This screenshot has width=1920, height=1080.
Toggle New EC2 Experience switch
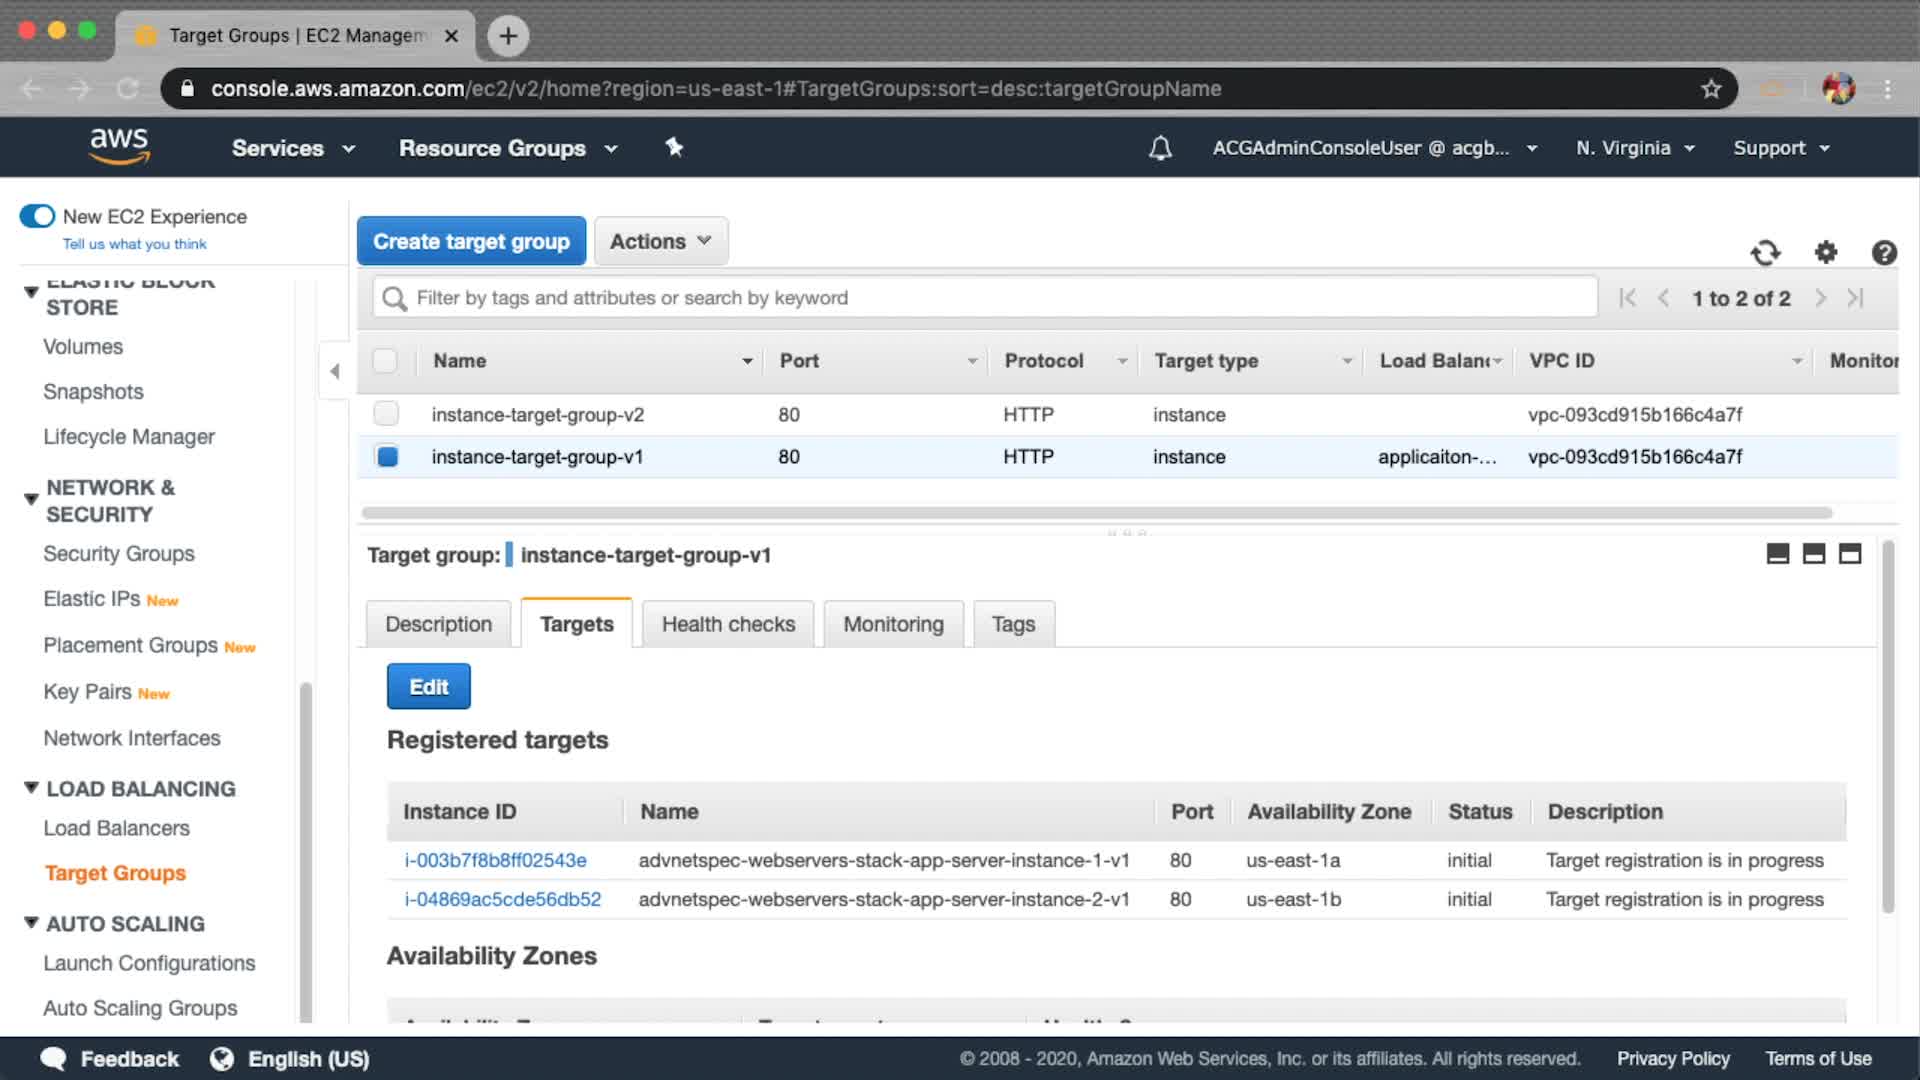pos(38,216)
